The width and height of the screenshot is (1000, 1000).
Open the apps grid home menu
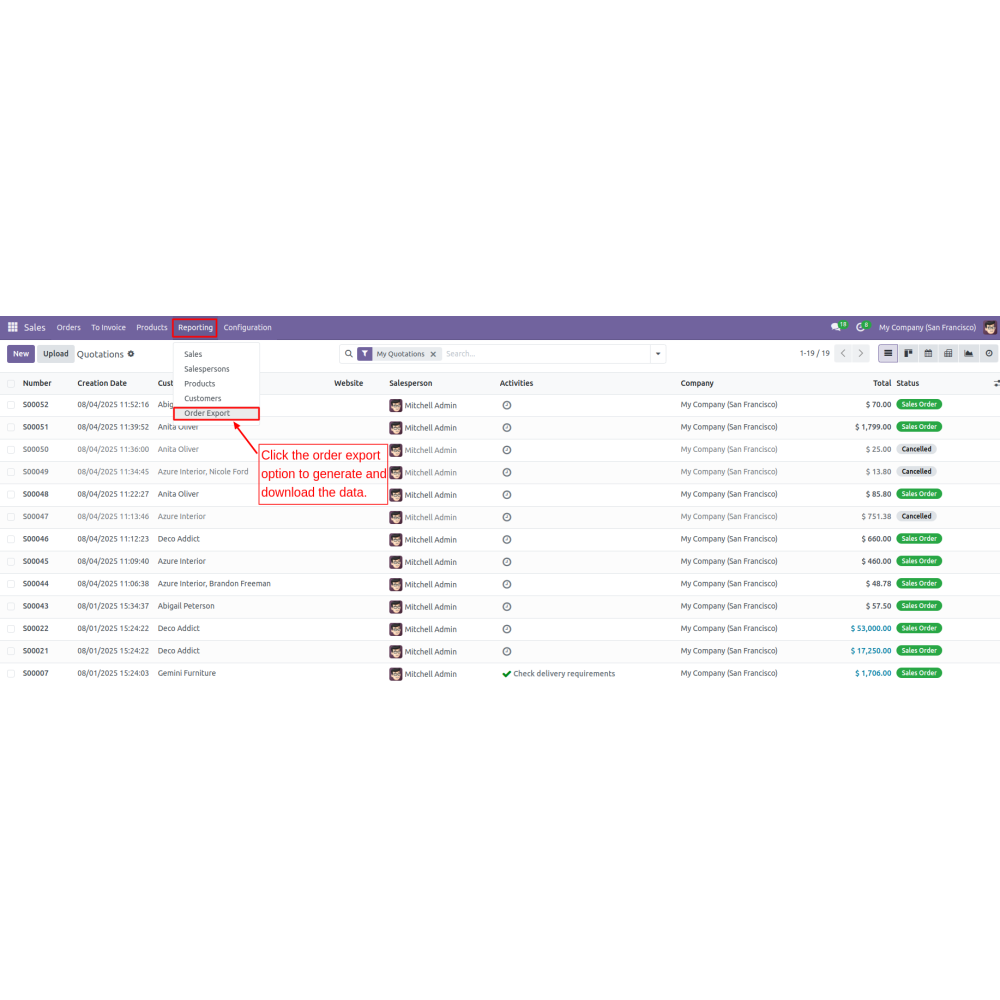click(x=13, y=327)
